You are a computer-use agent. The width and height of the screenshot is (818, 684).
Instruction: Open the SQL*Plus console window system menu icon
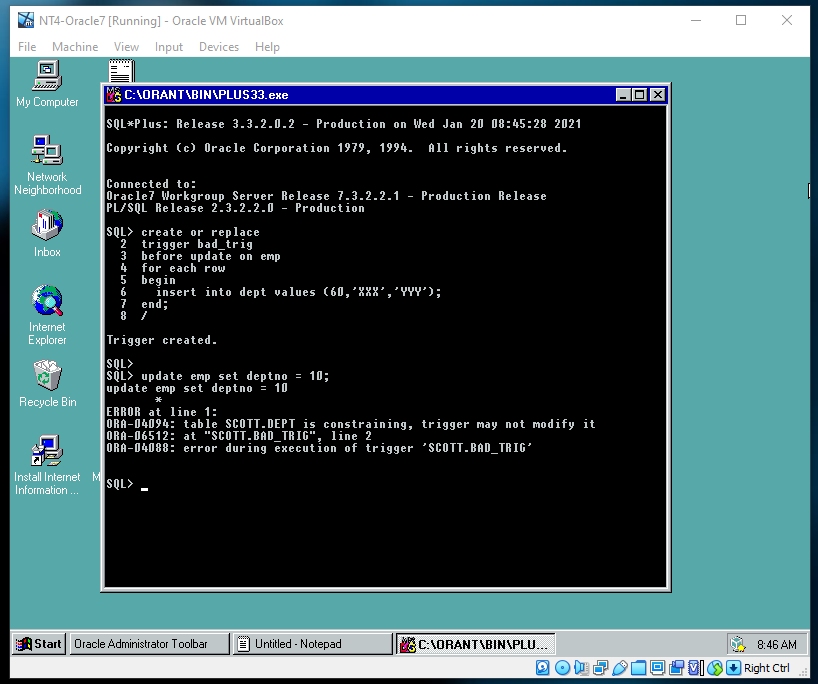(x=114, y=94)
